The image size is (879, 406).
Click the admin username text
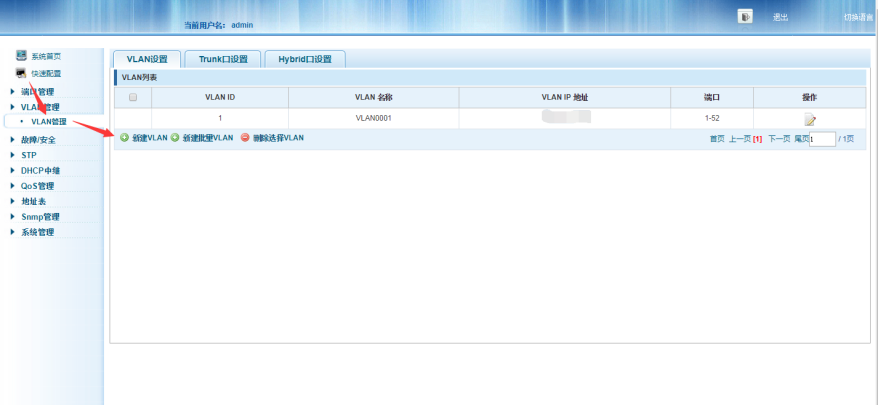pyautogui.click(x=242, y=25)
